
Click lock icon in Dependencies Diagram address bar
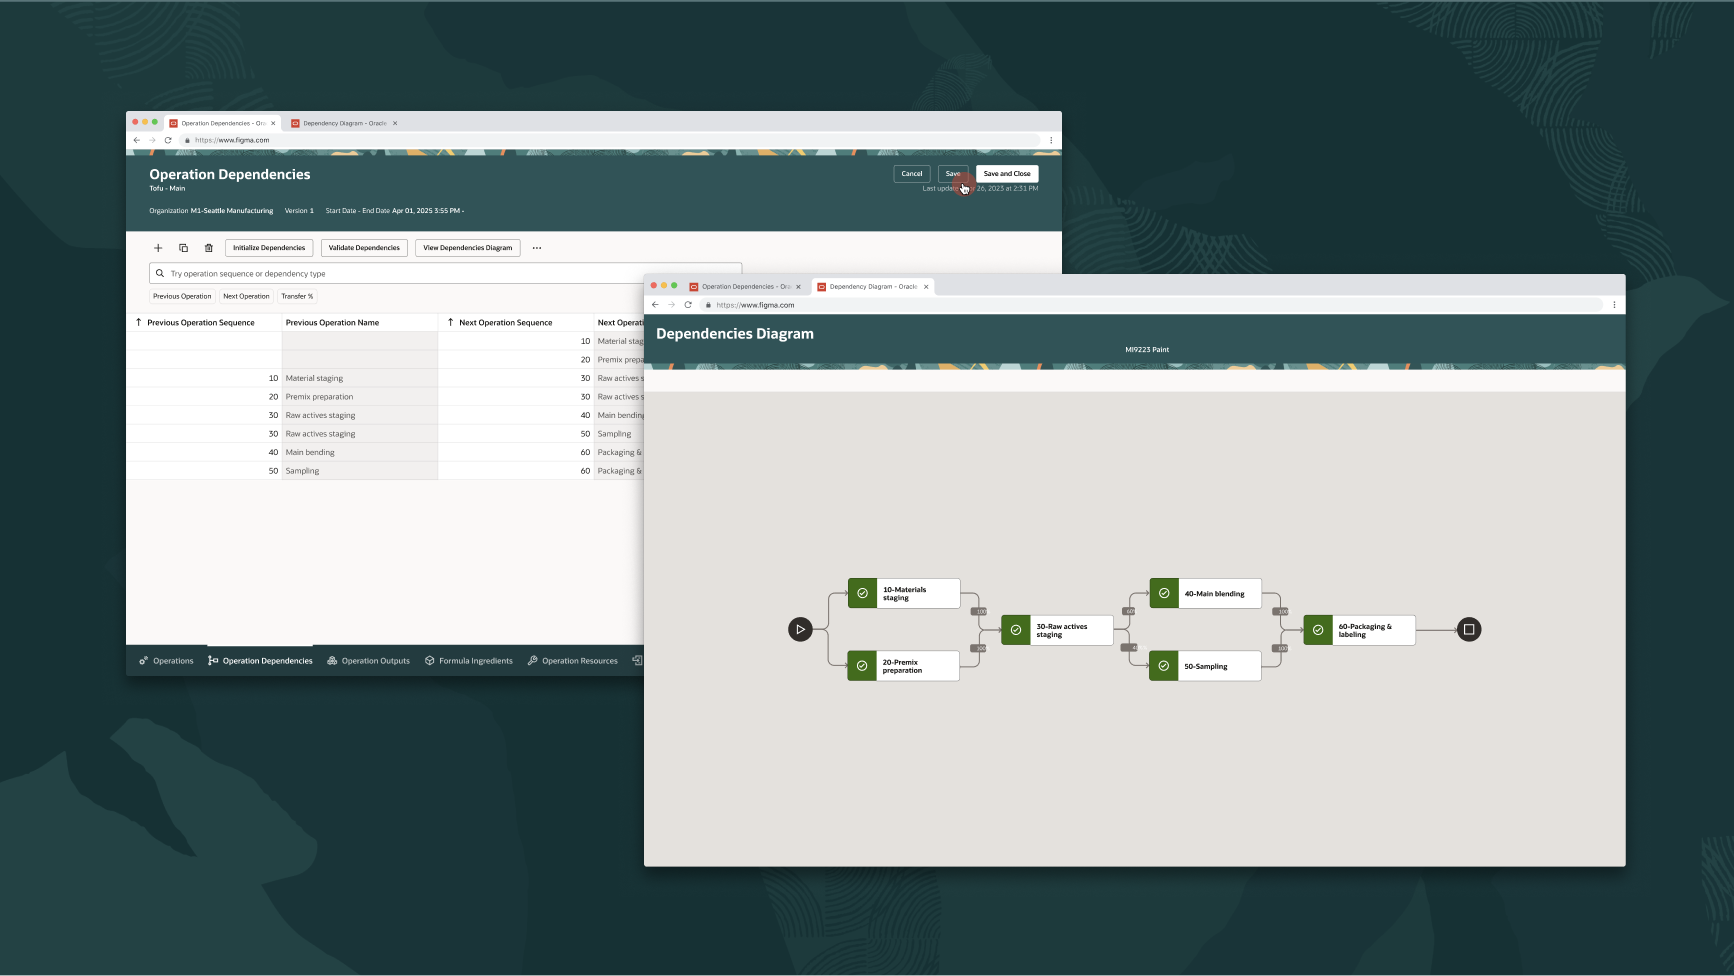708,305
